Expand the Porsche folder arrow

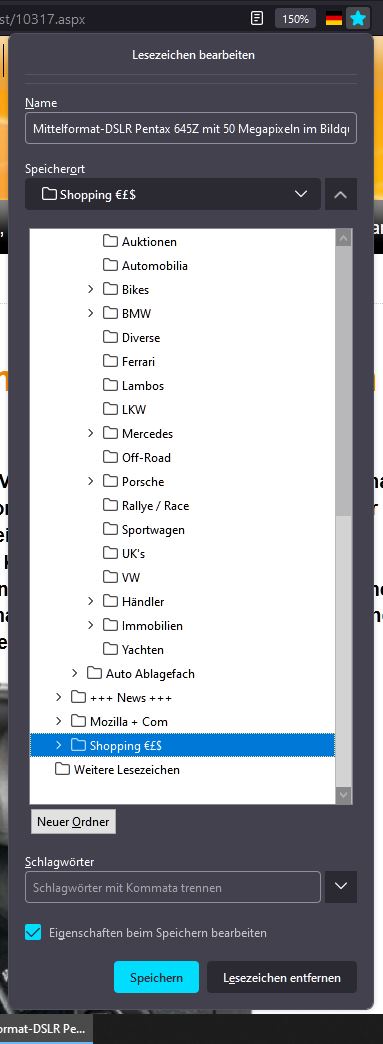[91, 481]
